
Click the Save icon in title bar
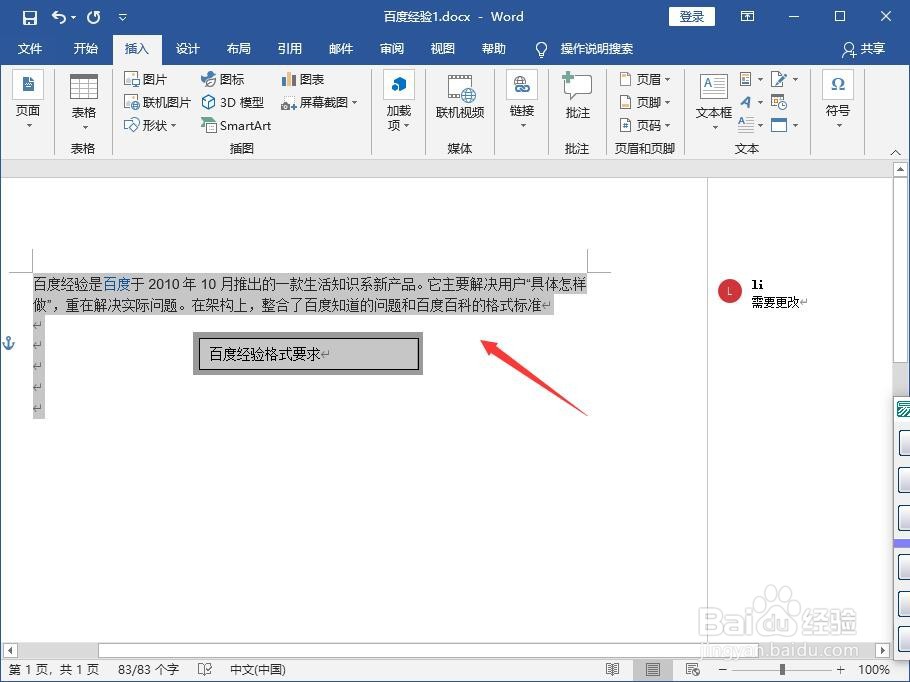(30, 17)
